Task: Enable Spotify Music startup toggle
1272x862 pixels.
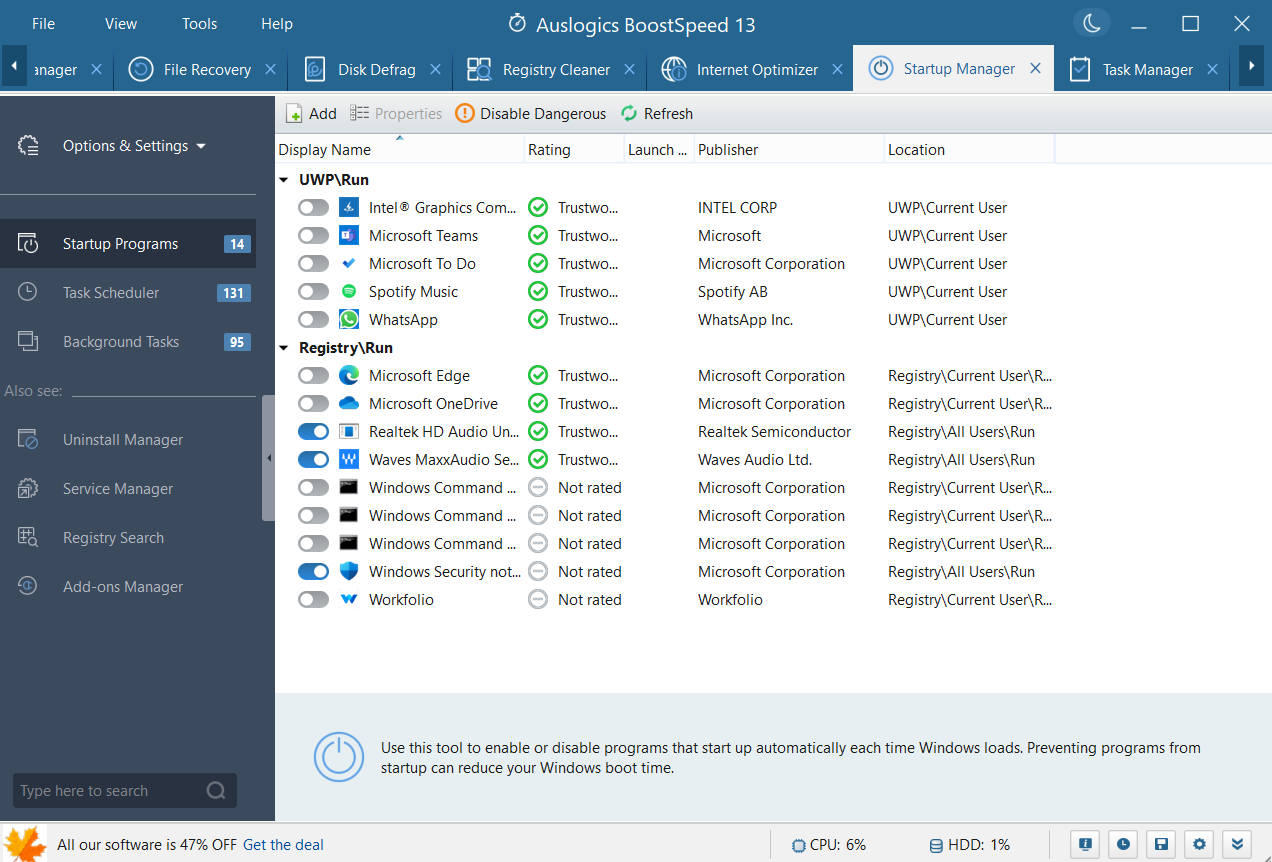Action: coord(314,292)
